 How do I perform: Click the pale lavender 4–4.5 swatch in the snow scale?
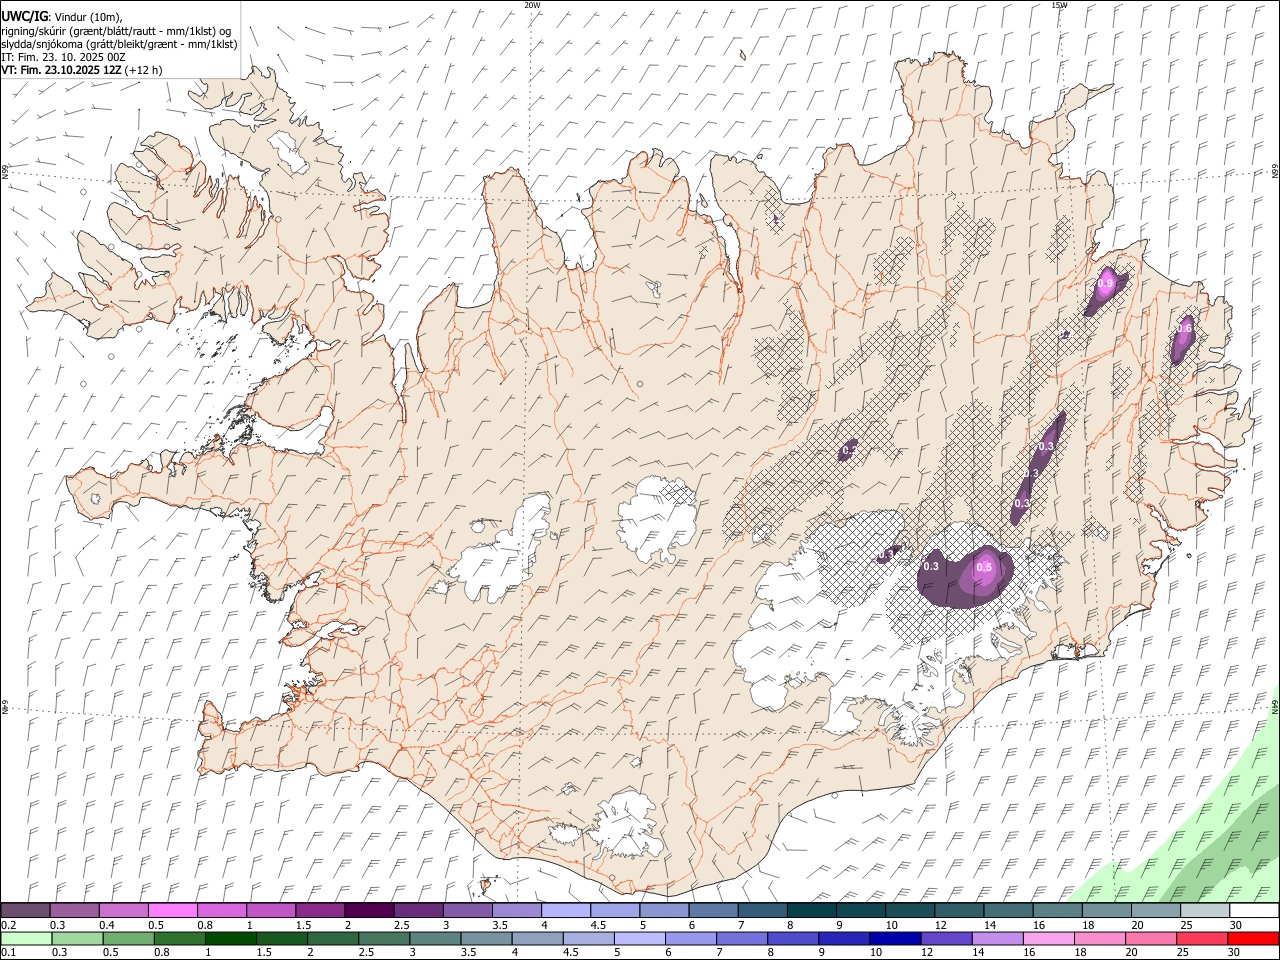point(566,911)
